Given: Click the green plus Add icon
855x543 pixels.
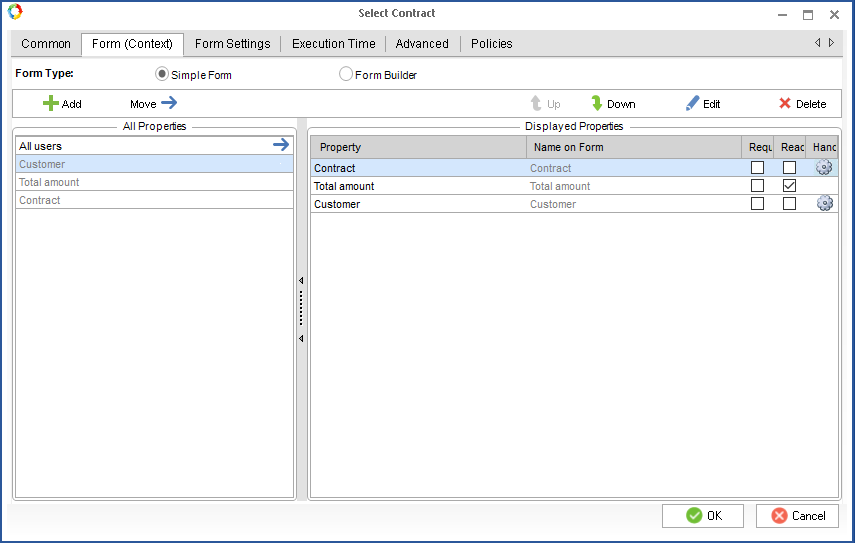Looking at the screenshot, I should 51,104.
